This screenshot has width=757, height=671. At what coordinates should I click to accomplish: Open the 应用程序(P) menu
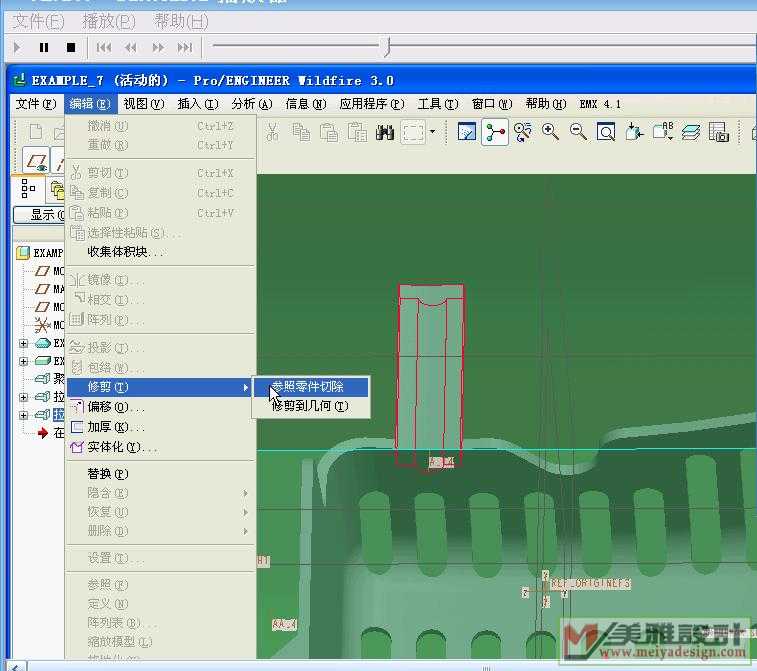point(372,104)
